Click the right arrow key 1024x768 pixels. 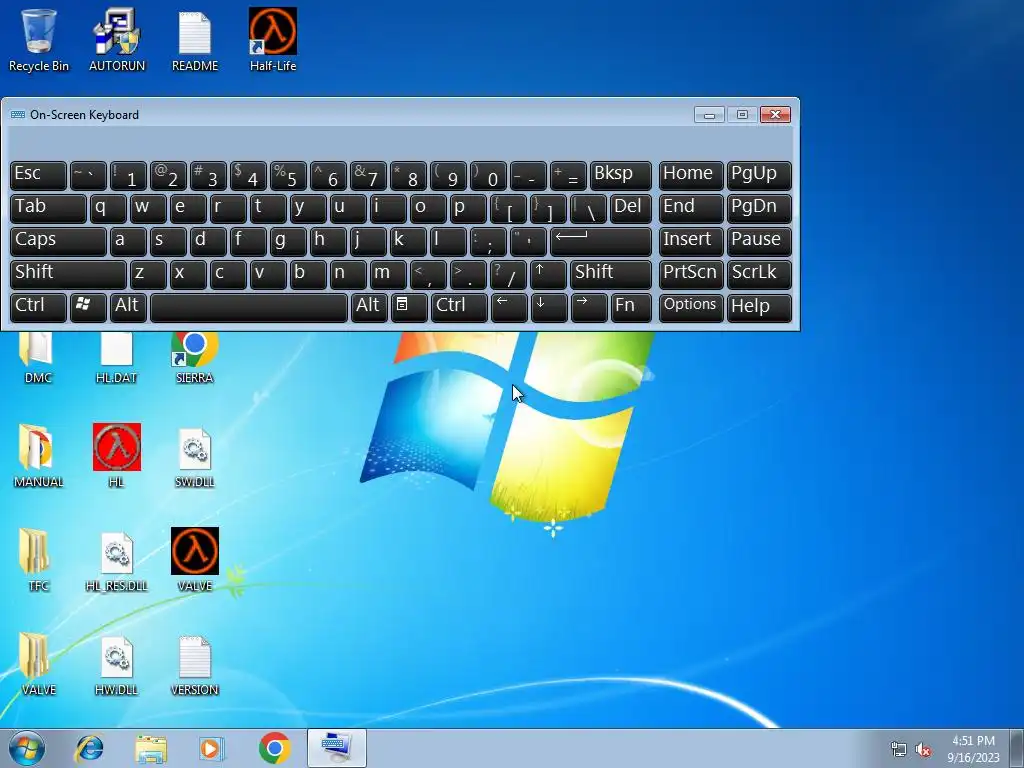[x=589, y=307]
